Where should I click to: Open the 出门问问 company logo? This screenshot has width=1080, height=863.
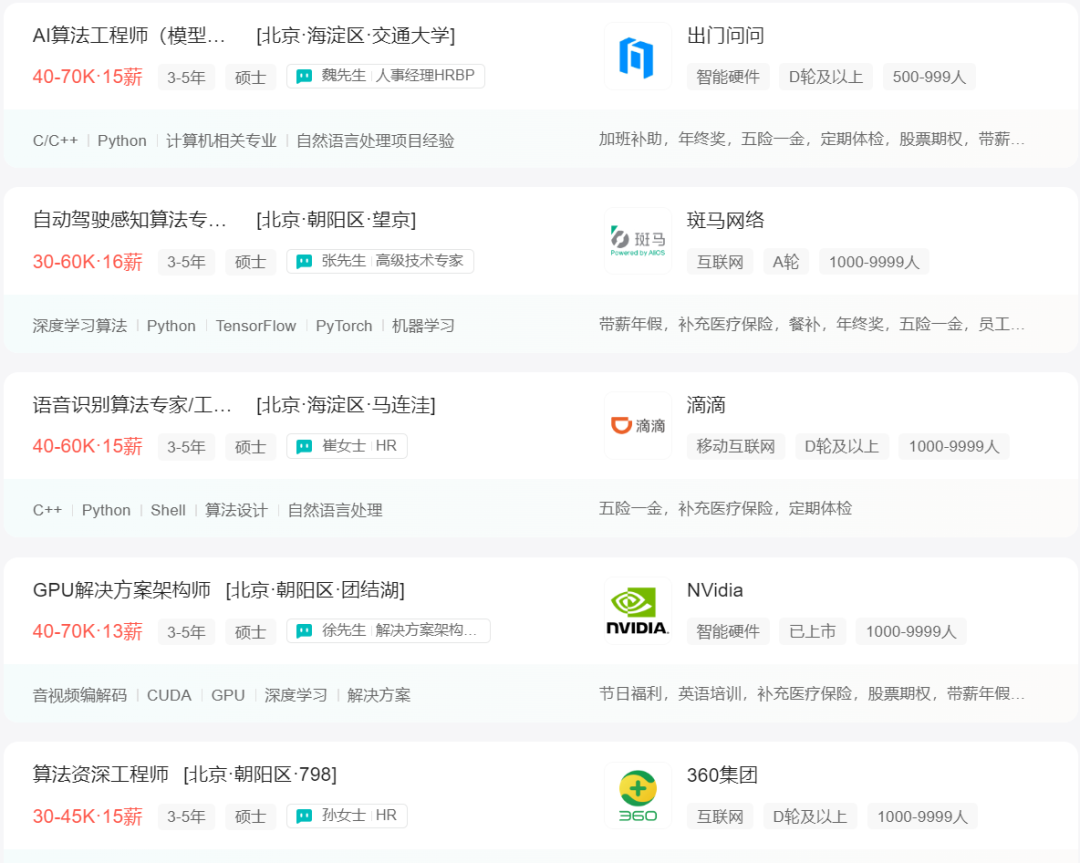pyautogui.click(x=638, y=56)
